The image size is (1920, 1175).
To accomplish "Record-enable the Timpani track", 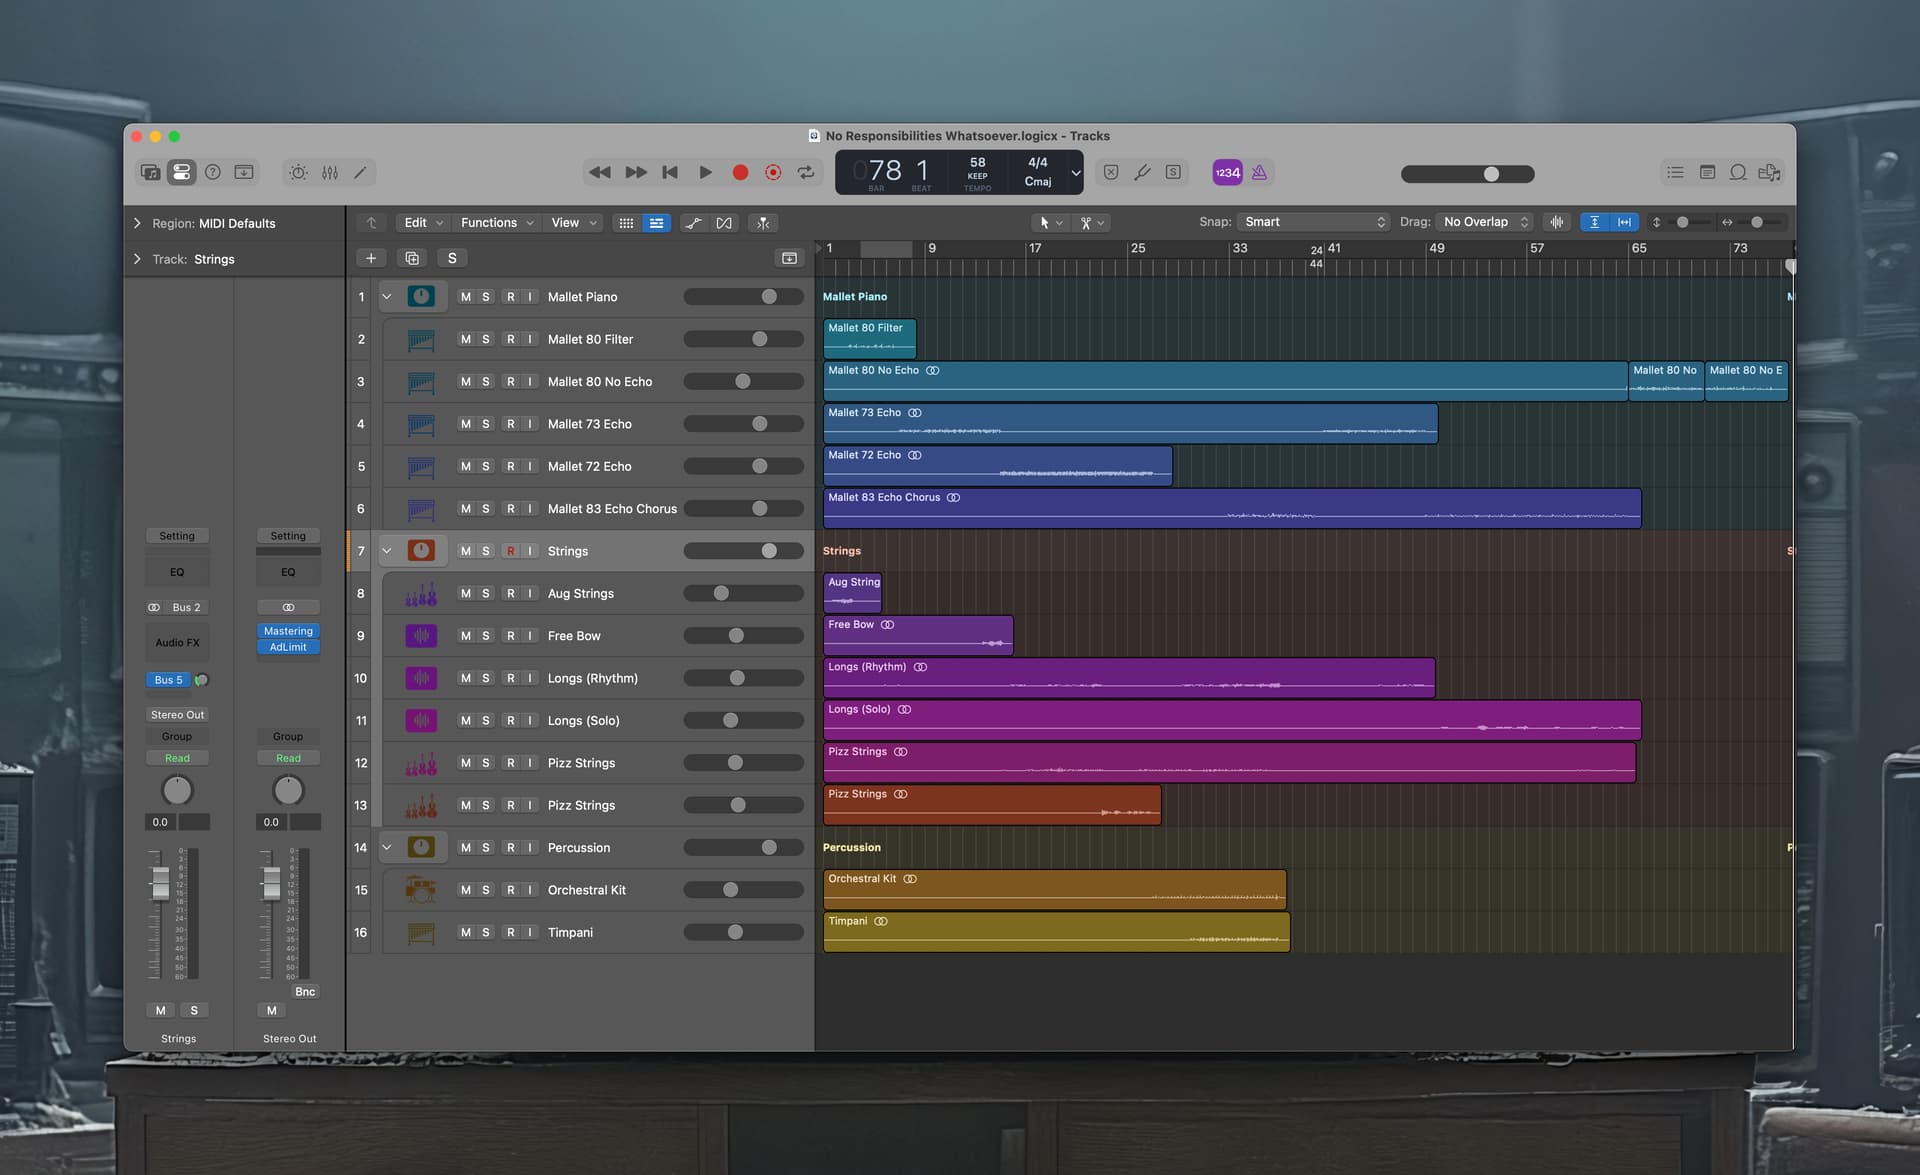I will [510, 932].
